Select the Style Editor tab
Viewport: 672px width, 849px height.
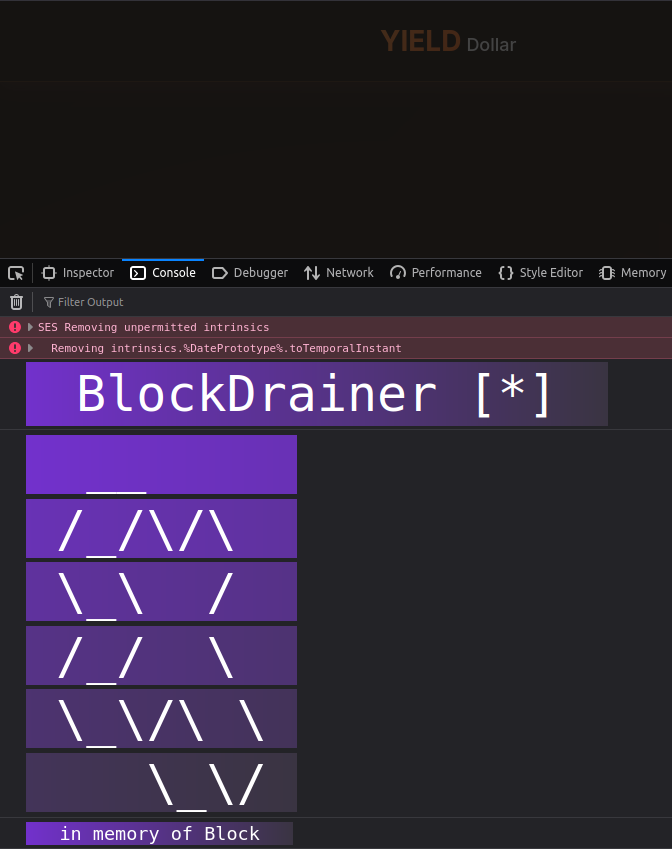click(x=540, y=273)
